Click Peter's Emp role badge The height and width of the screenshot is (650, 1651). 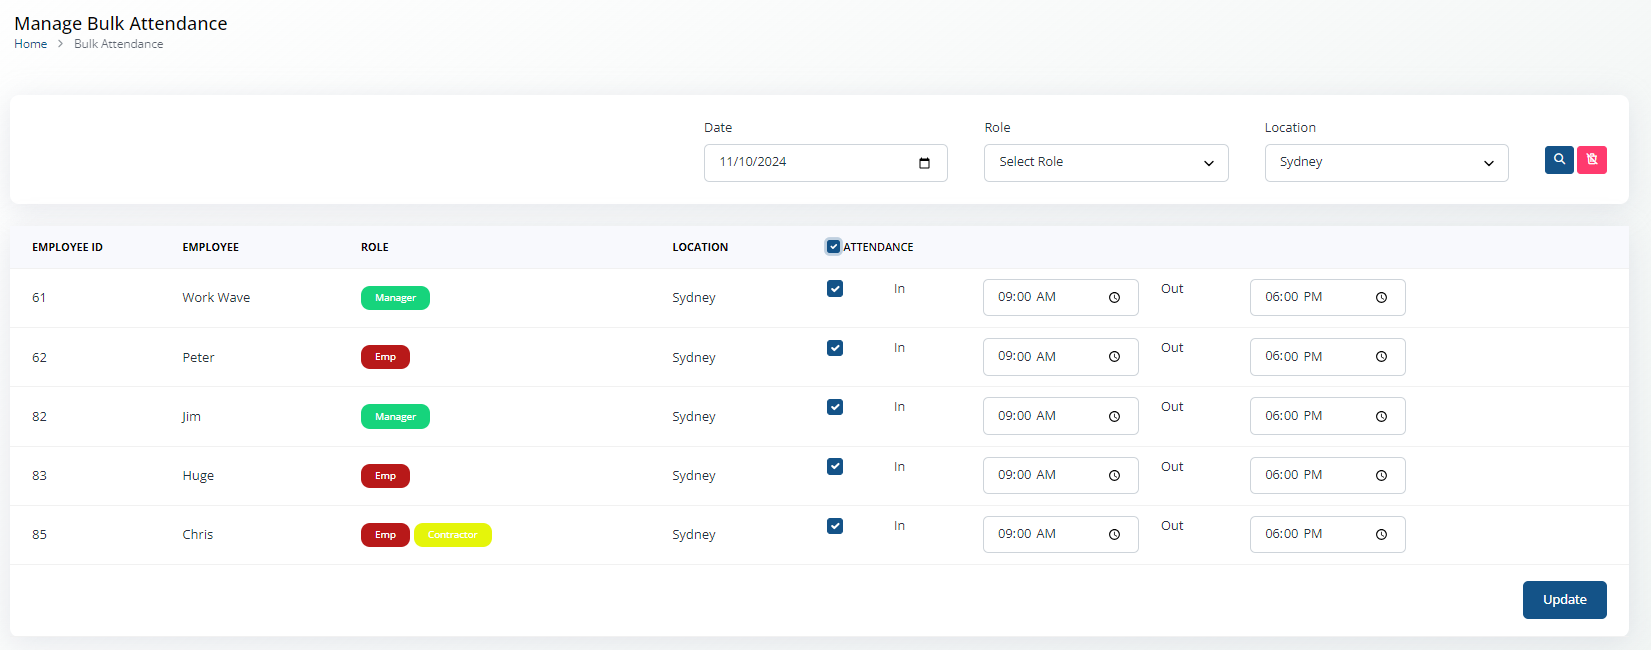pos(385,357)
